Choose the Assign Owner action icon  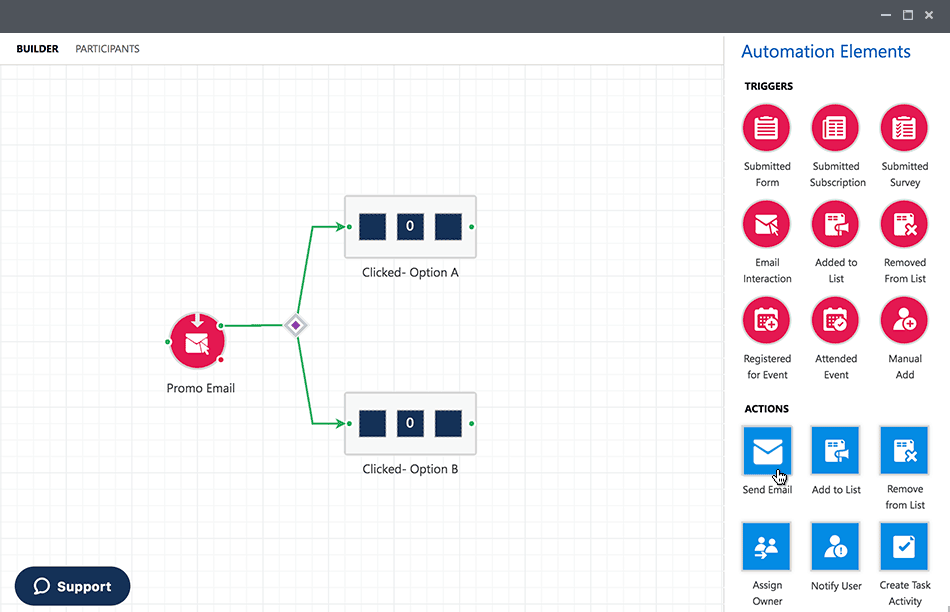pyautogui.click(x=767, y=547)
